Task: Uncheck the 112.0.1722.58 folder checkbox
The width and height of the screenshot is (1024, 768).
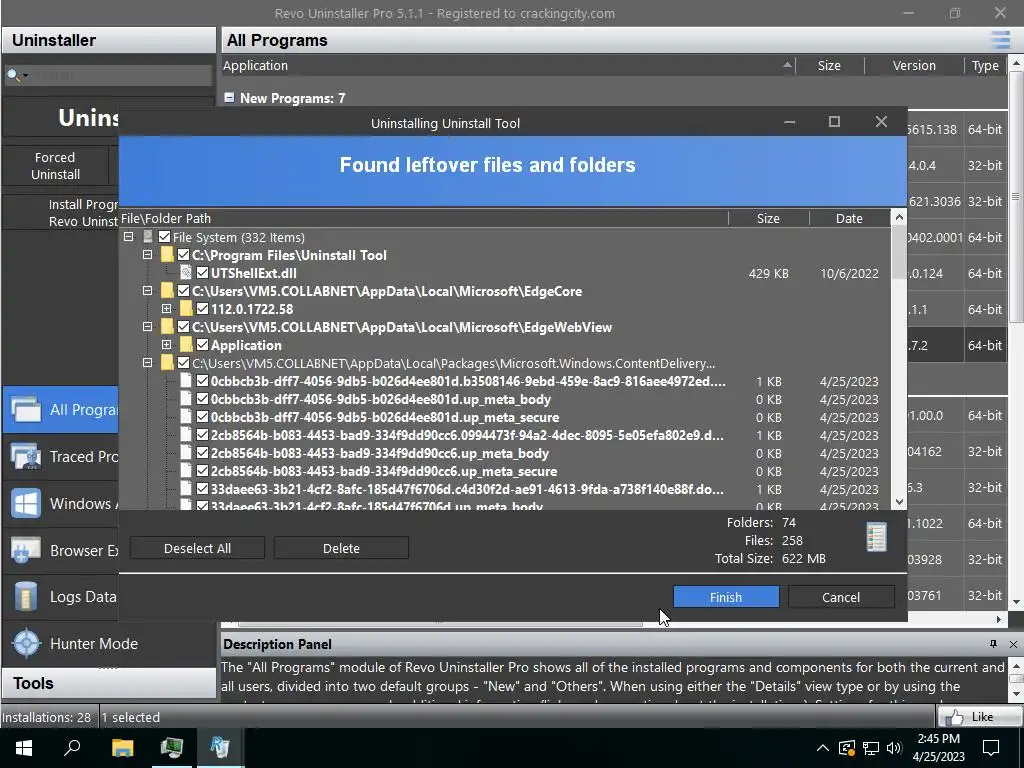Action: click(x=202, y=309)
